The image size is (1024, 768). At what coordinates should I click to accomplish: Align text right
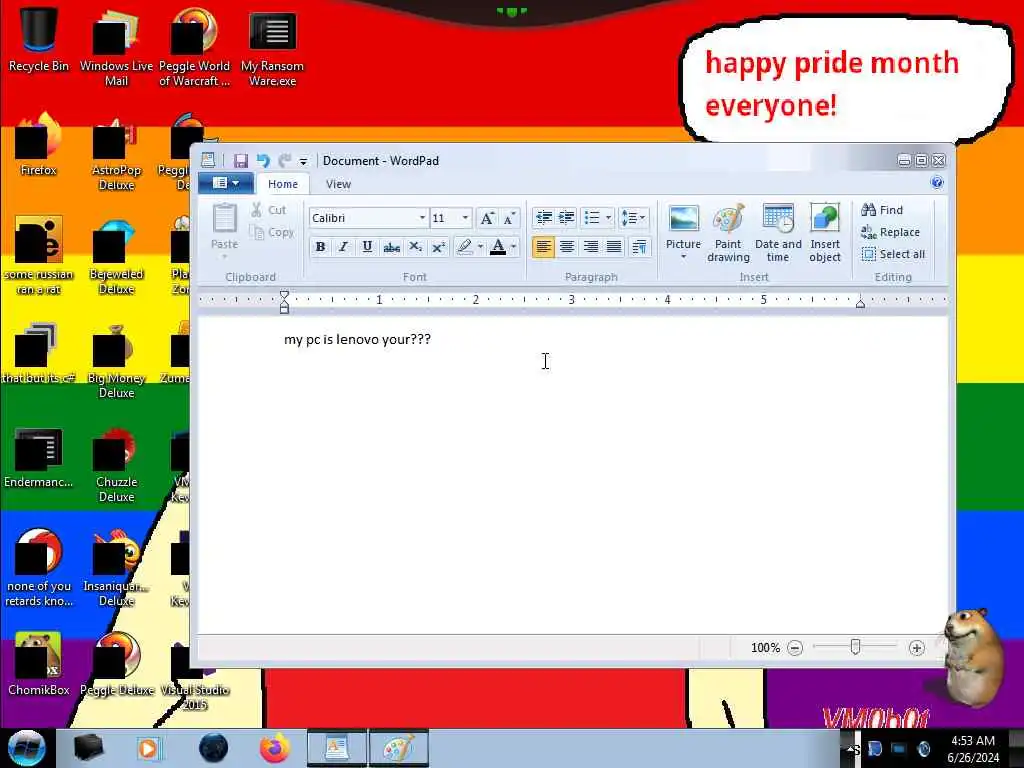pyautogui.click(x=590, y=247)
